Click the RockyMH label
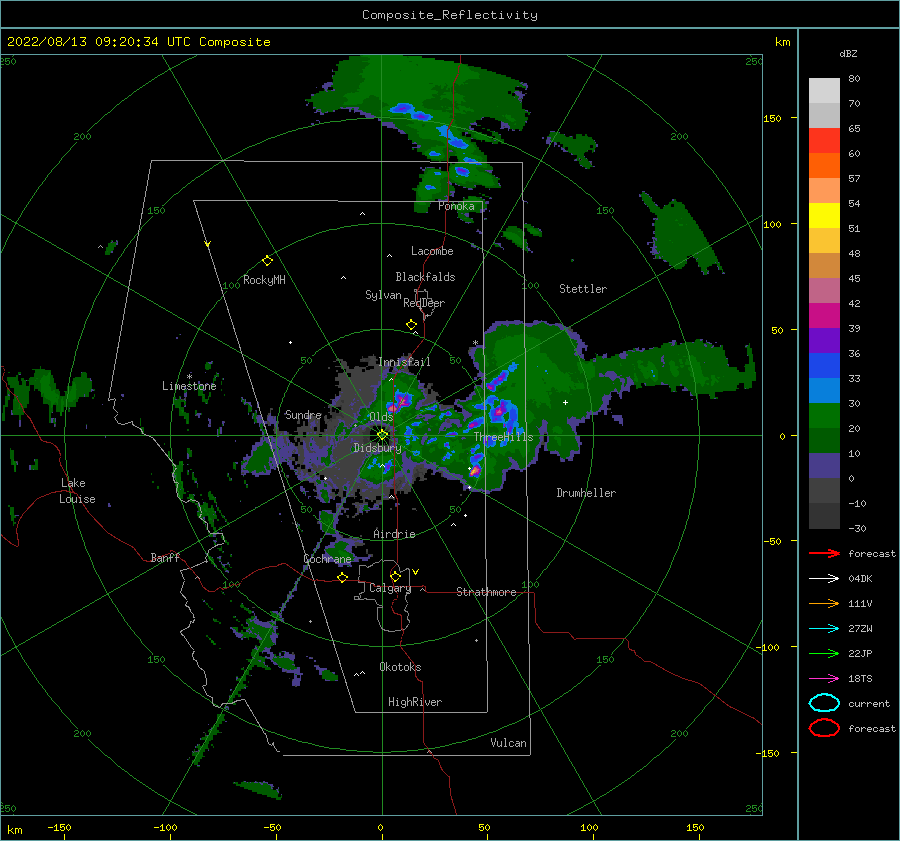900x841 pixels. tap(264, 280)
